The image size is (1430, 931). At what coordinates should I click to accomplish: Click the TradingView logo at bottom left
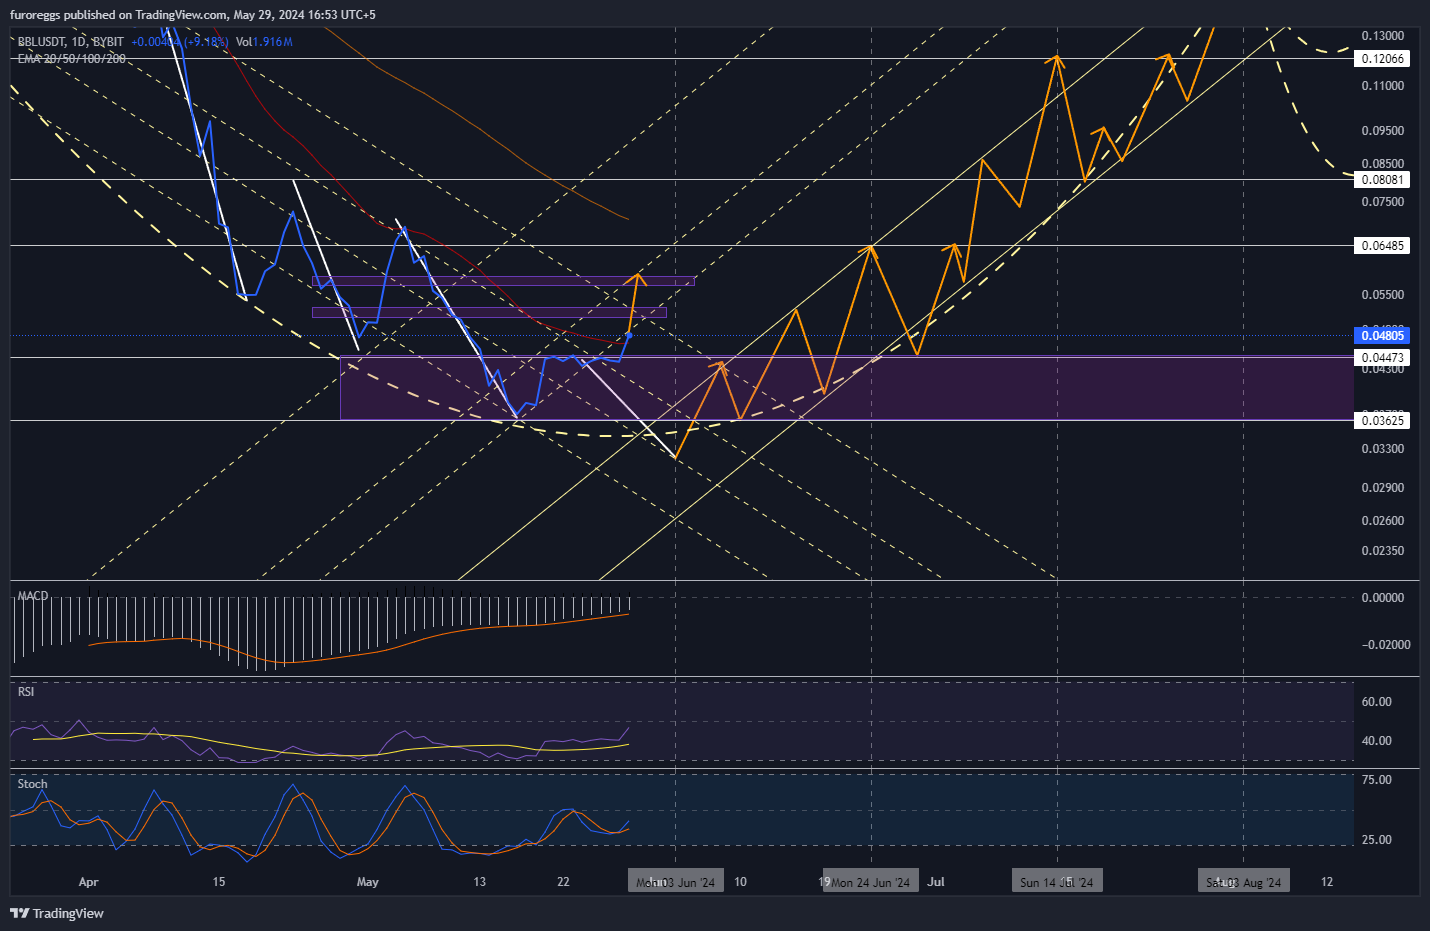pos(57,913)
